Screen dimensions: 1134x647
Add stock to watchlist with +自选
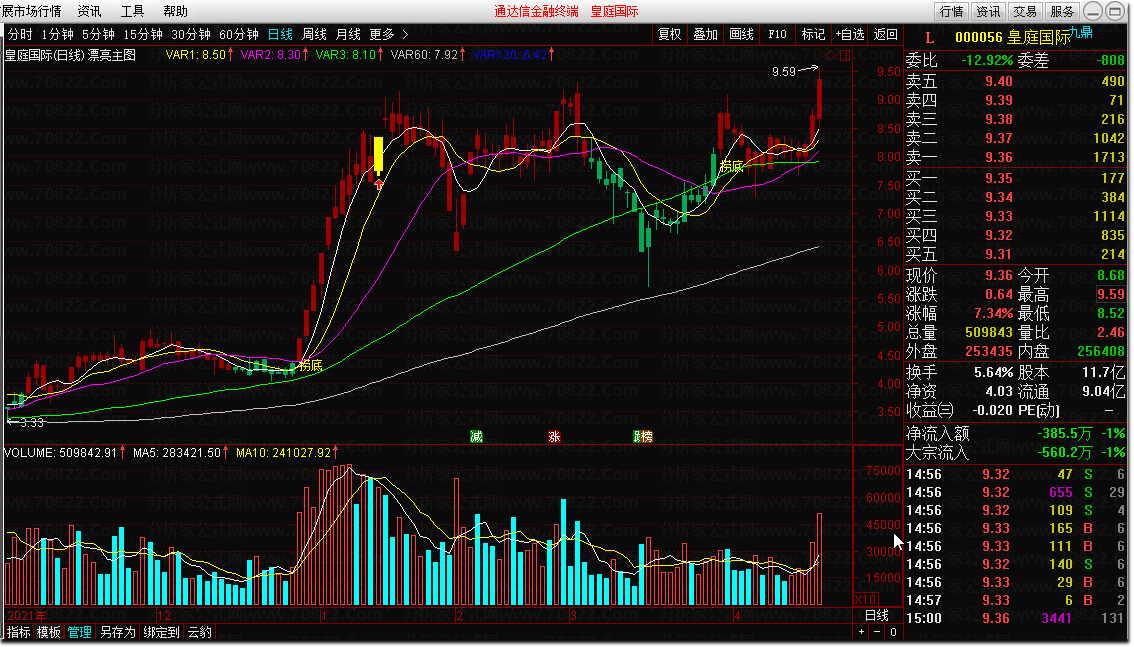tap(850, 35)
